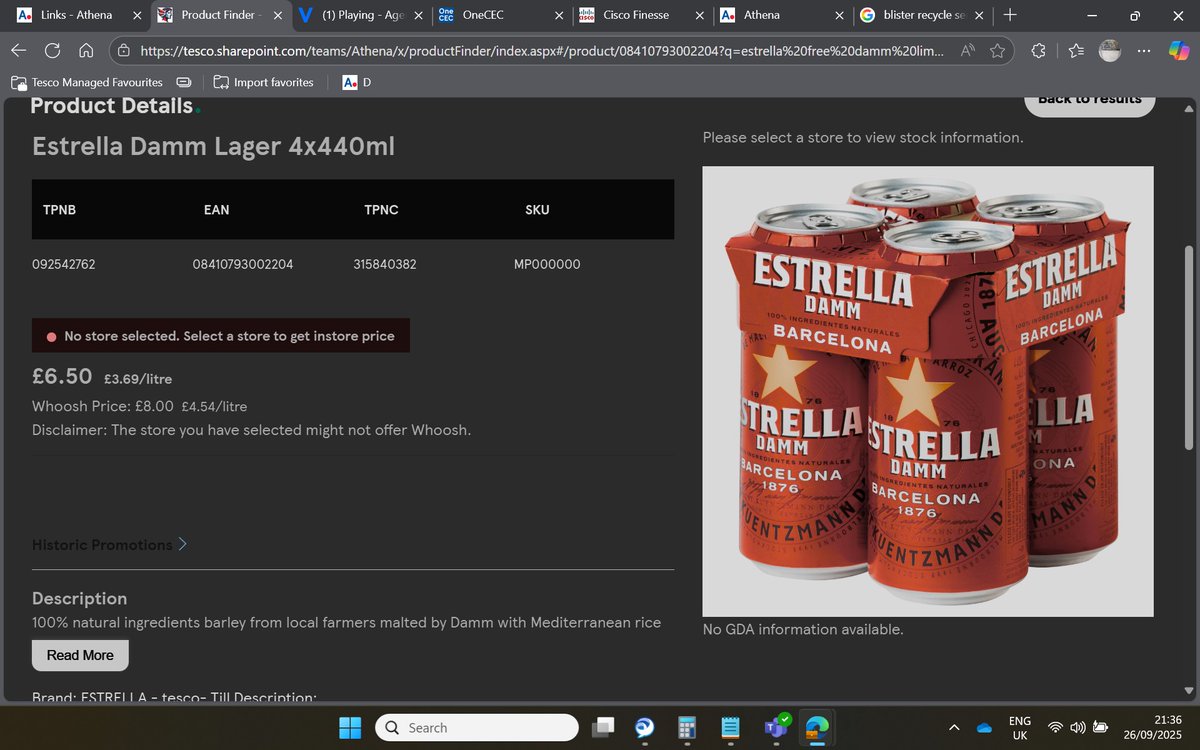Open a new browser tab

pos(1010,15)
